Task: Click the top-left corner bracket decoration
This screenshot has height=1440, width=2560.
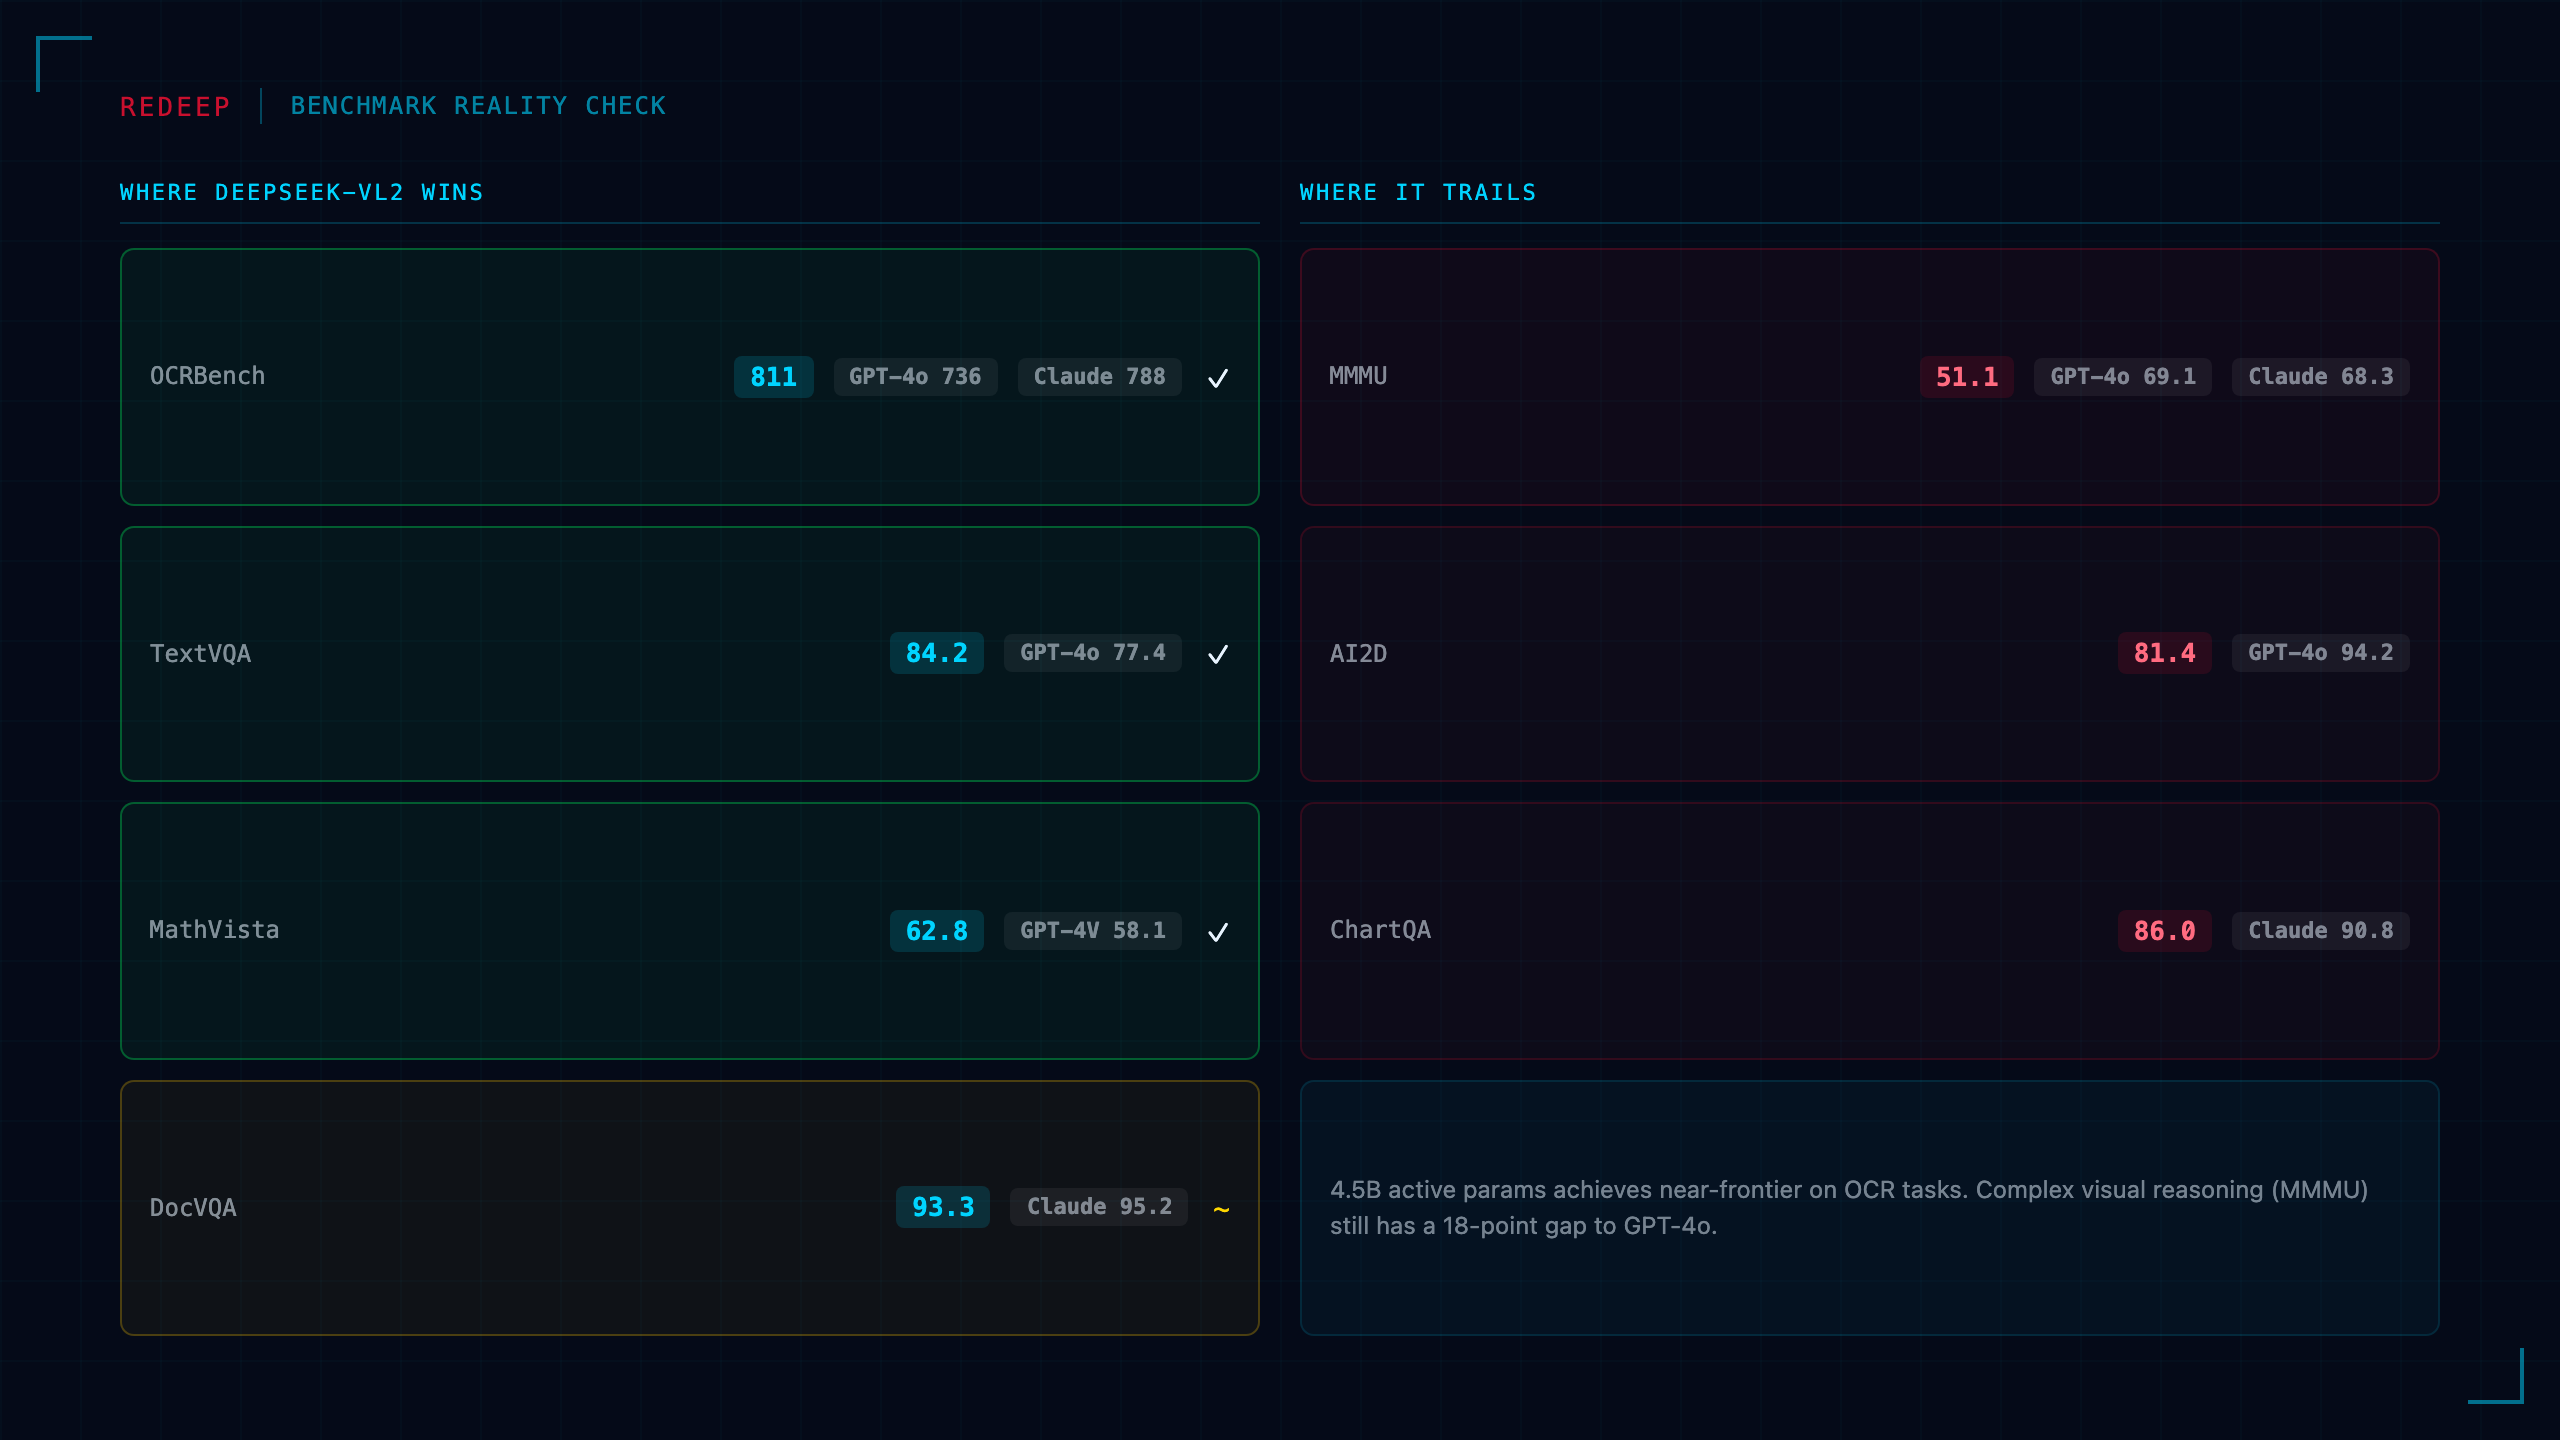Action: (63, 63)
